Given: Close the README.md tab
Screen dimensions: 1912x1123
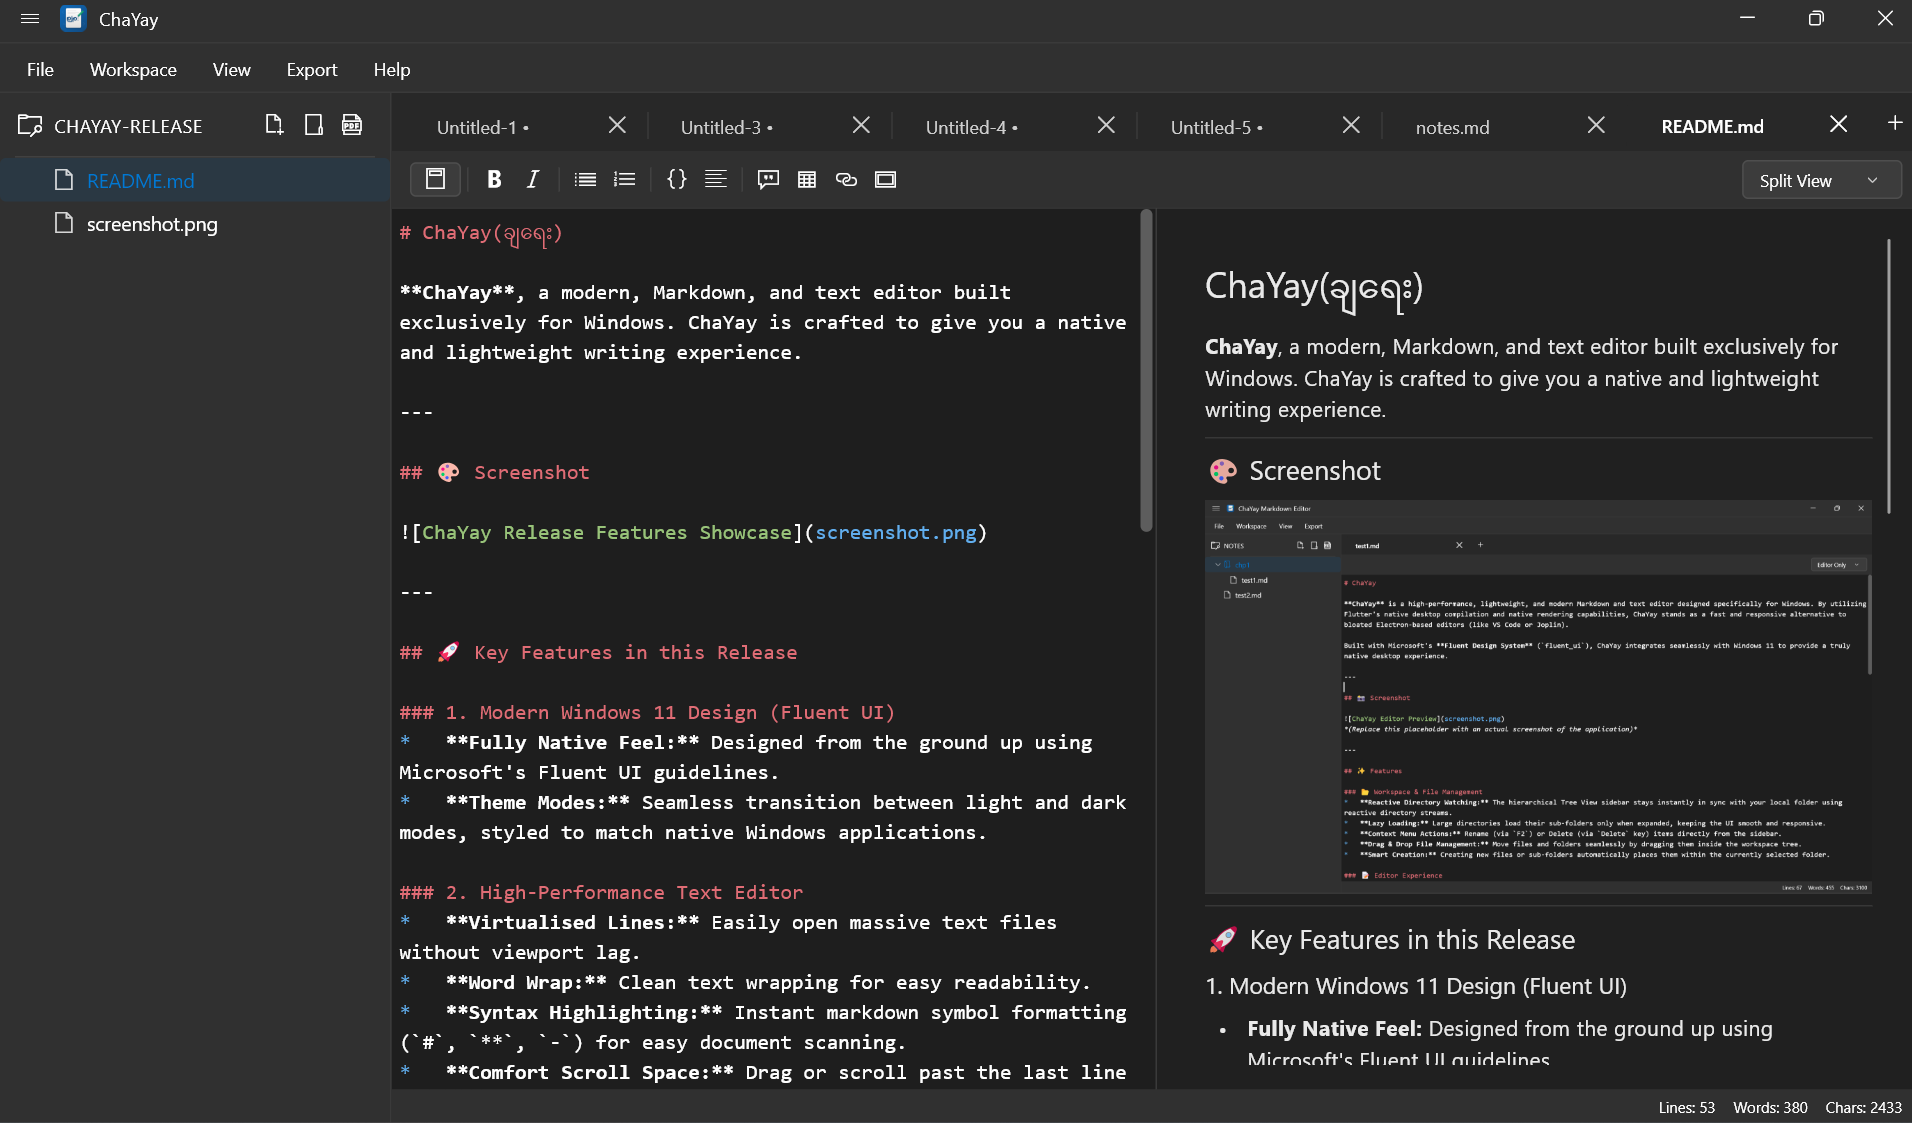Looking at the screenshot, I should (x=1838, y=124).
